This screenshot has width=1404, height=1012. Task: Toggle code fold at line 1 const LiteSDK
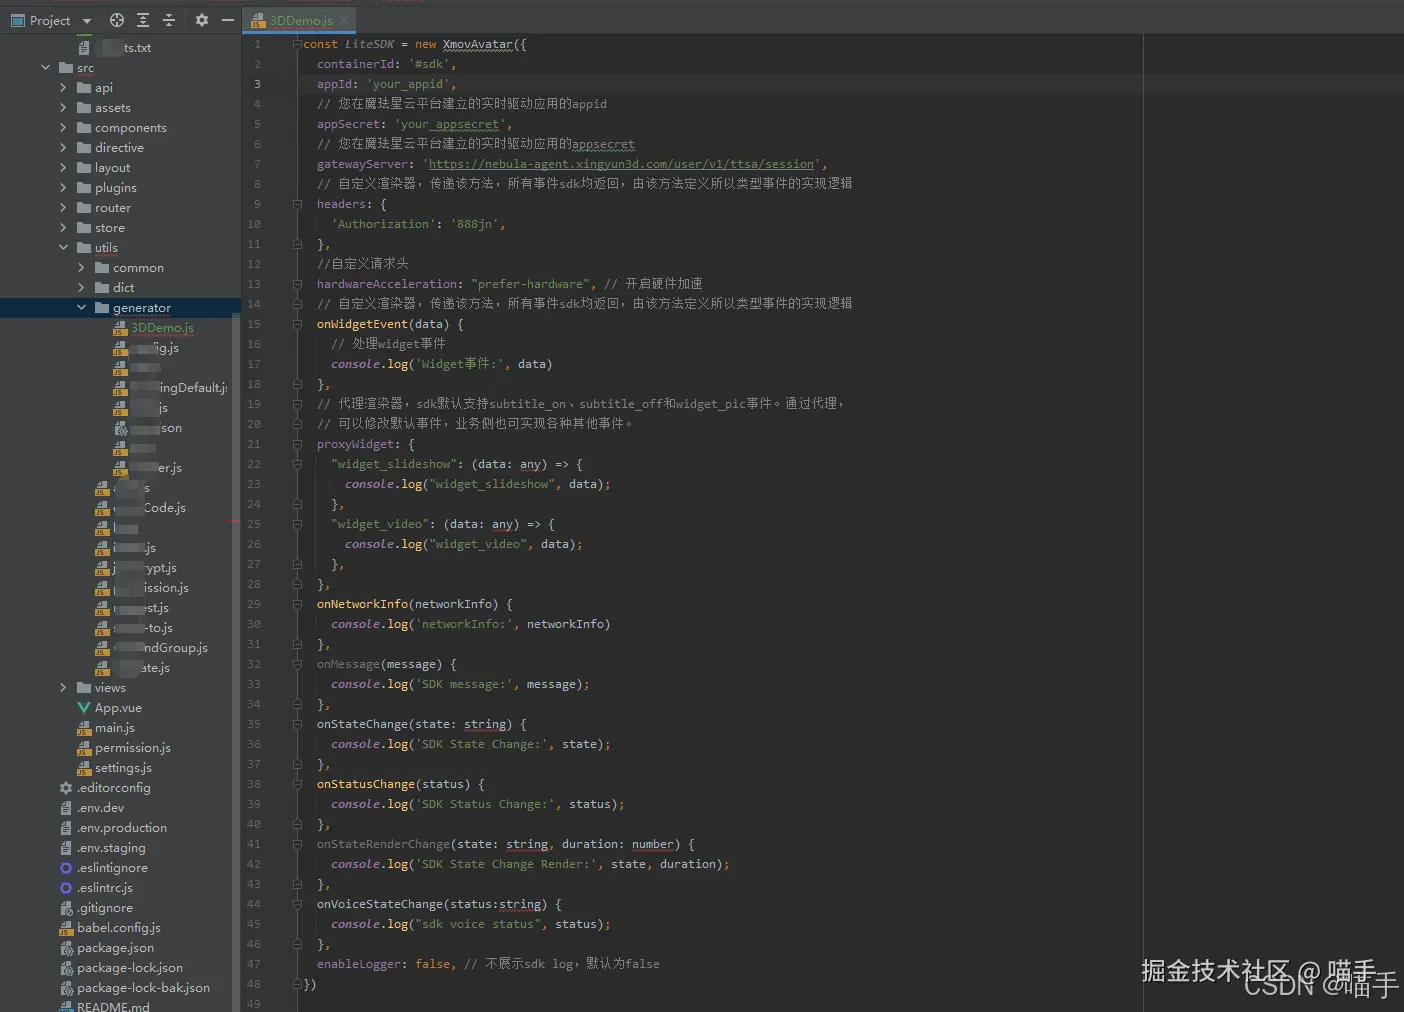[x=297, y=44]
